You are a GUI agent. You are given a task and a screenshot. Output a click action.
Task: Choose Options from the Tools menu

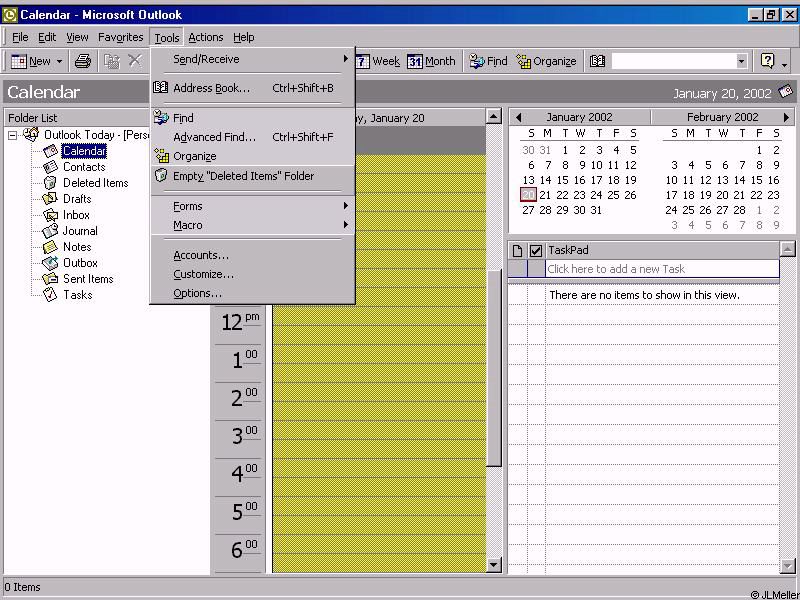click(x=197, y=293)
